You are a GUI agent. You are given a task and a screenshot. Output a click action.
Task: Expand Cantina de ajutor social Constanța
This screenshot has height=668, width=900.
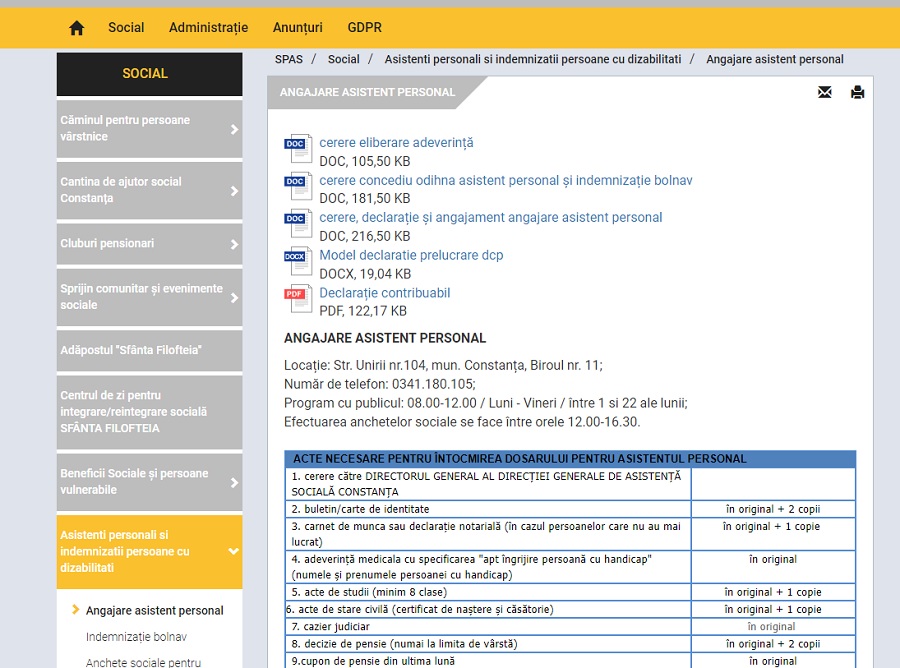click(x=234, y=191)
